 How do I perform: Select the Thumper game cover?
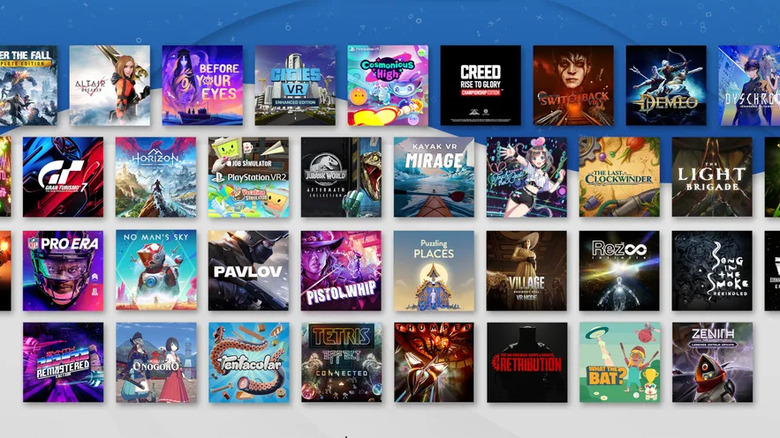coord(434,362)
